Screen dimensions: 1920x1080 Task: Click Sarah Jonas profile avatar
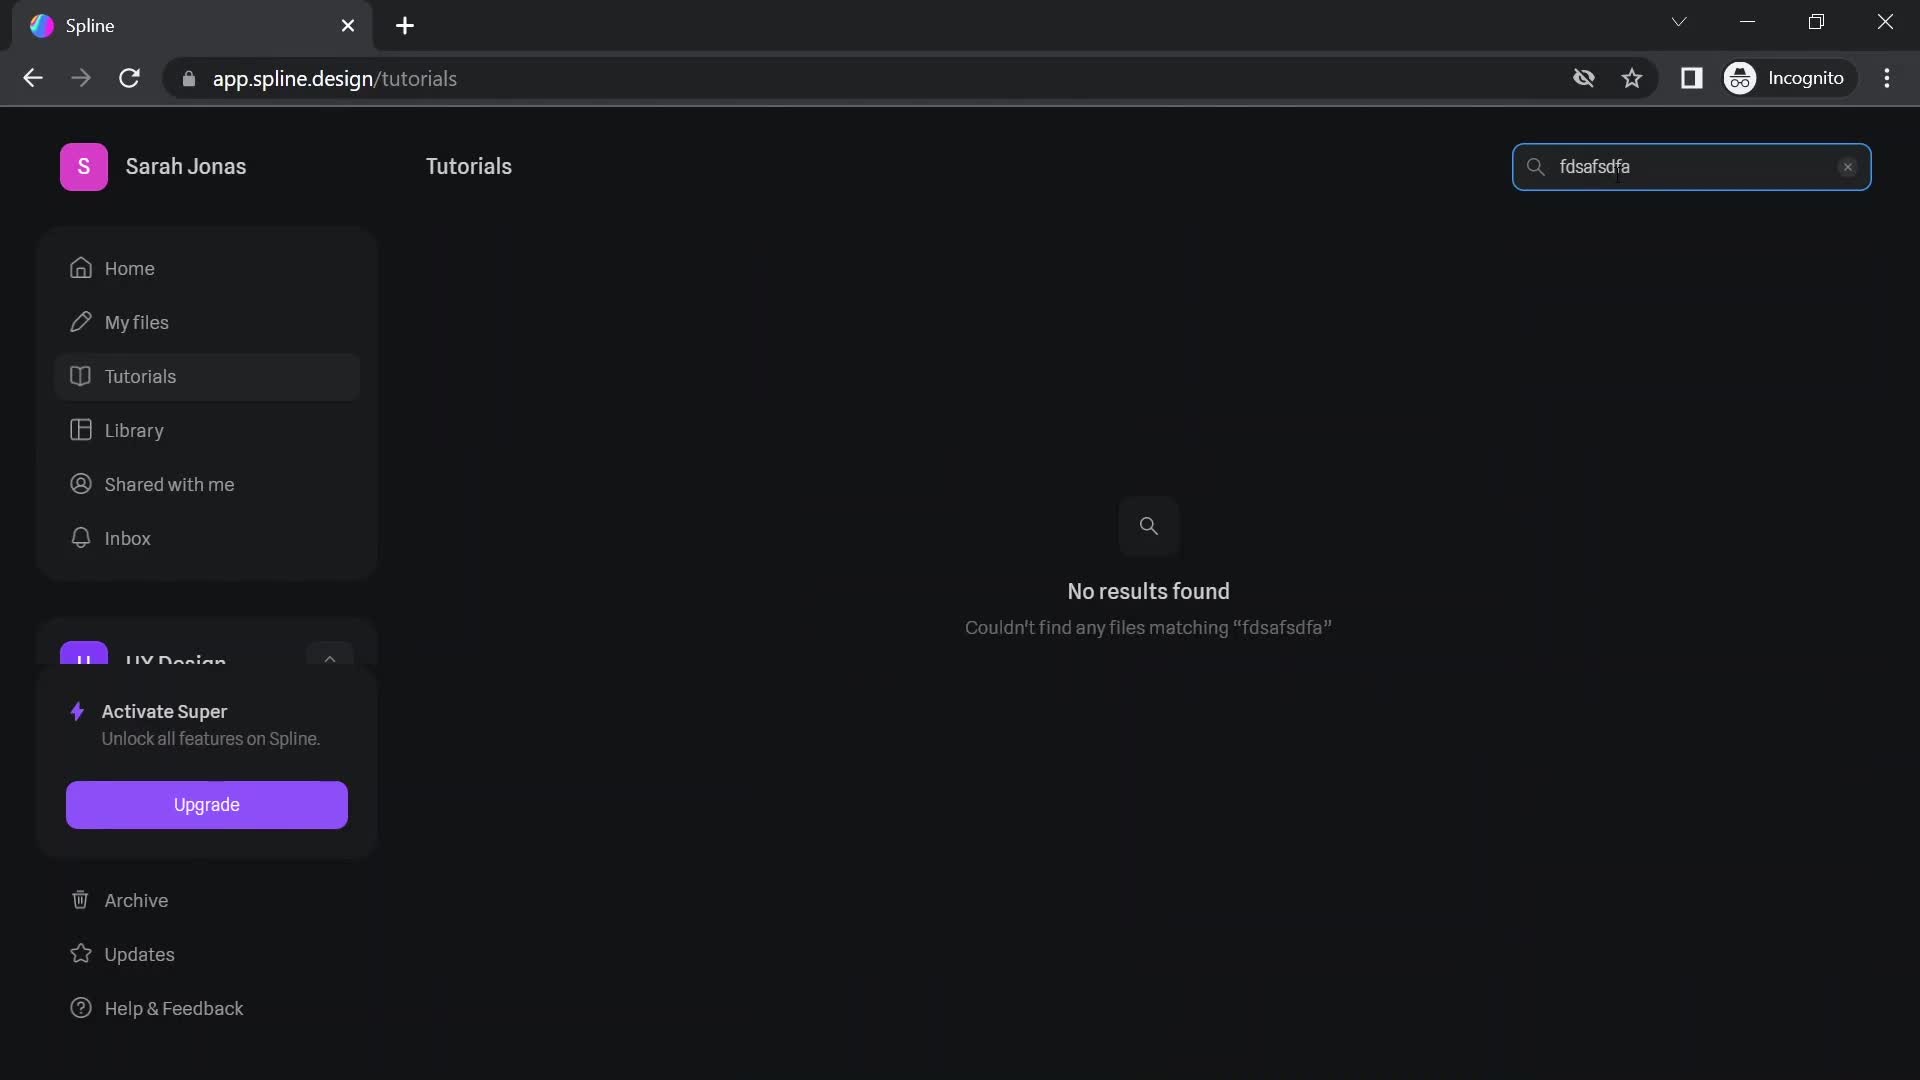pyautogui.click(x=83, y=166)
